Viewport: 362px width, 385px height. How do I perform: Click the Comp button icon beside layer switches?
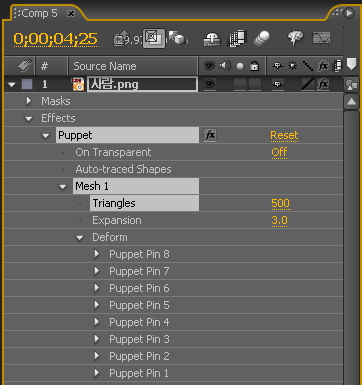point(351,84)
